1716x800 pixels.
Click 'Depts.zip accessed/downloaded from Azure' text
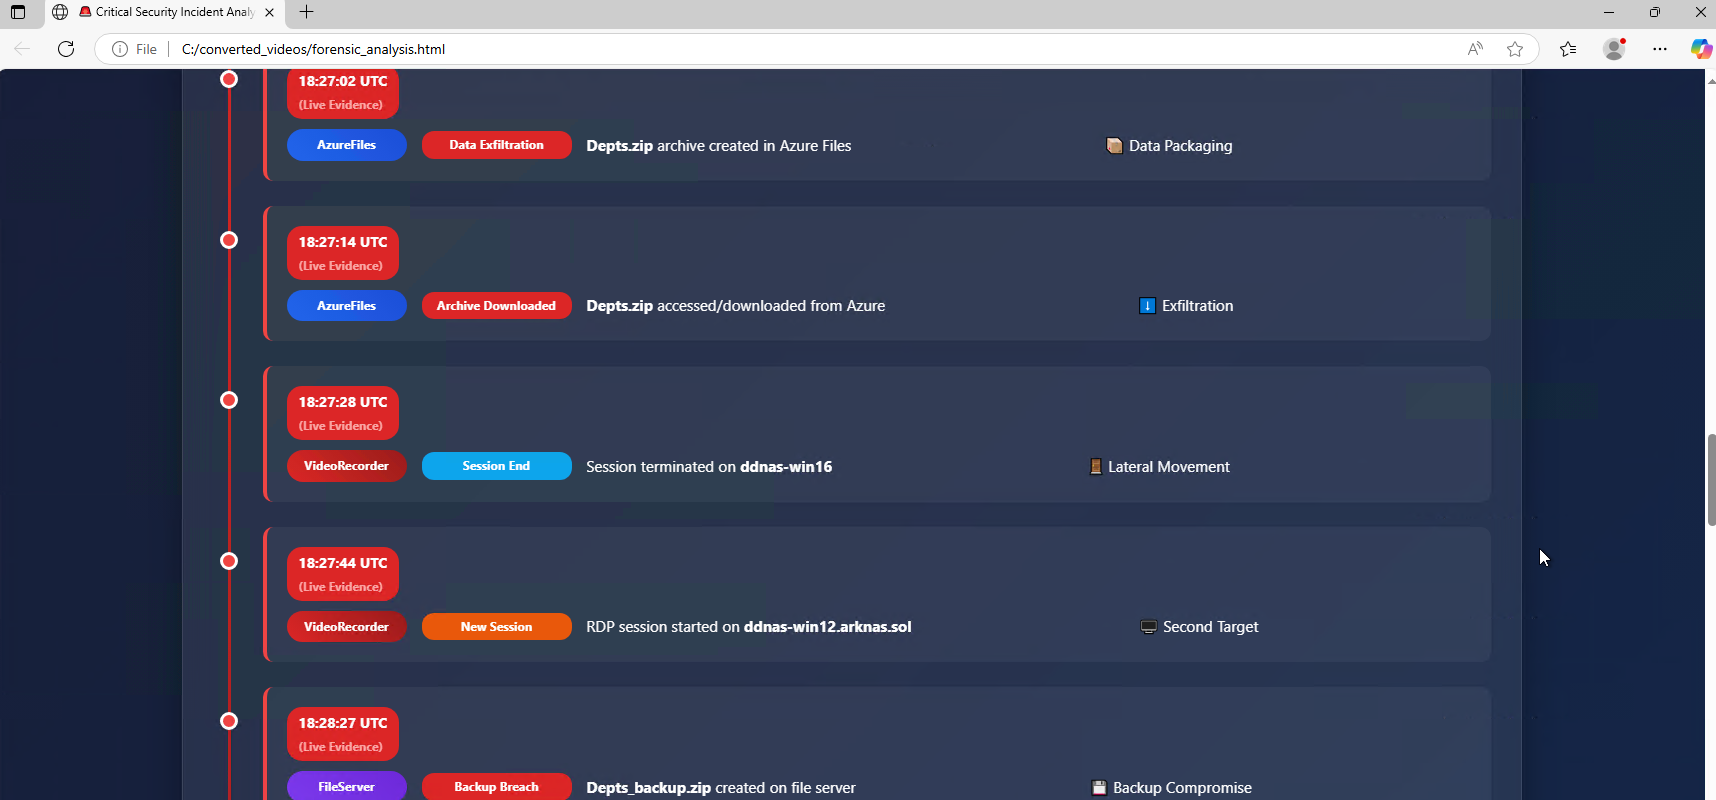pyautogui.click(x=736, y=306)
